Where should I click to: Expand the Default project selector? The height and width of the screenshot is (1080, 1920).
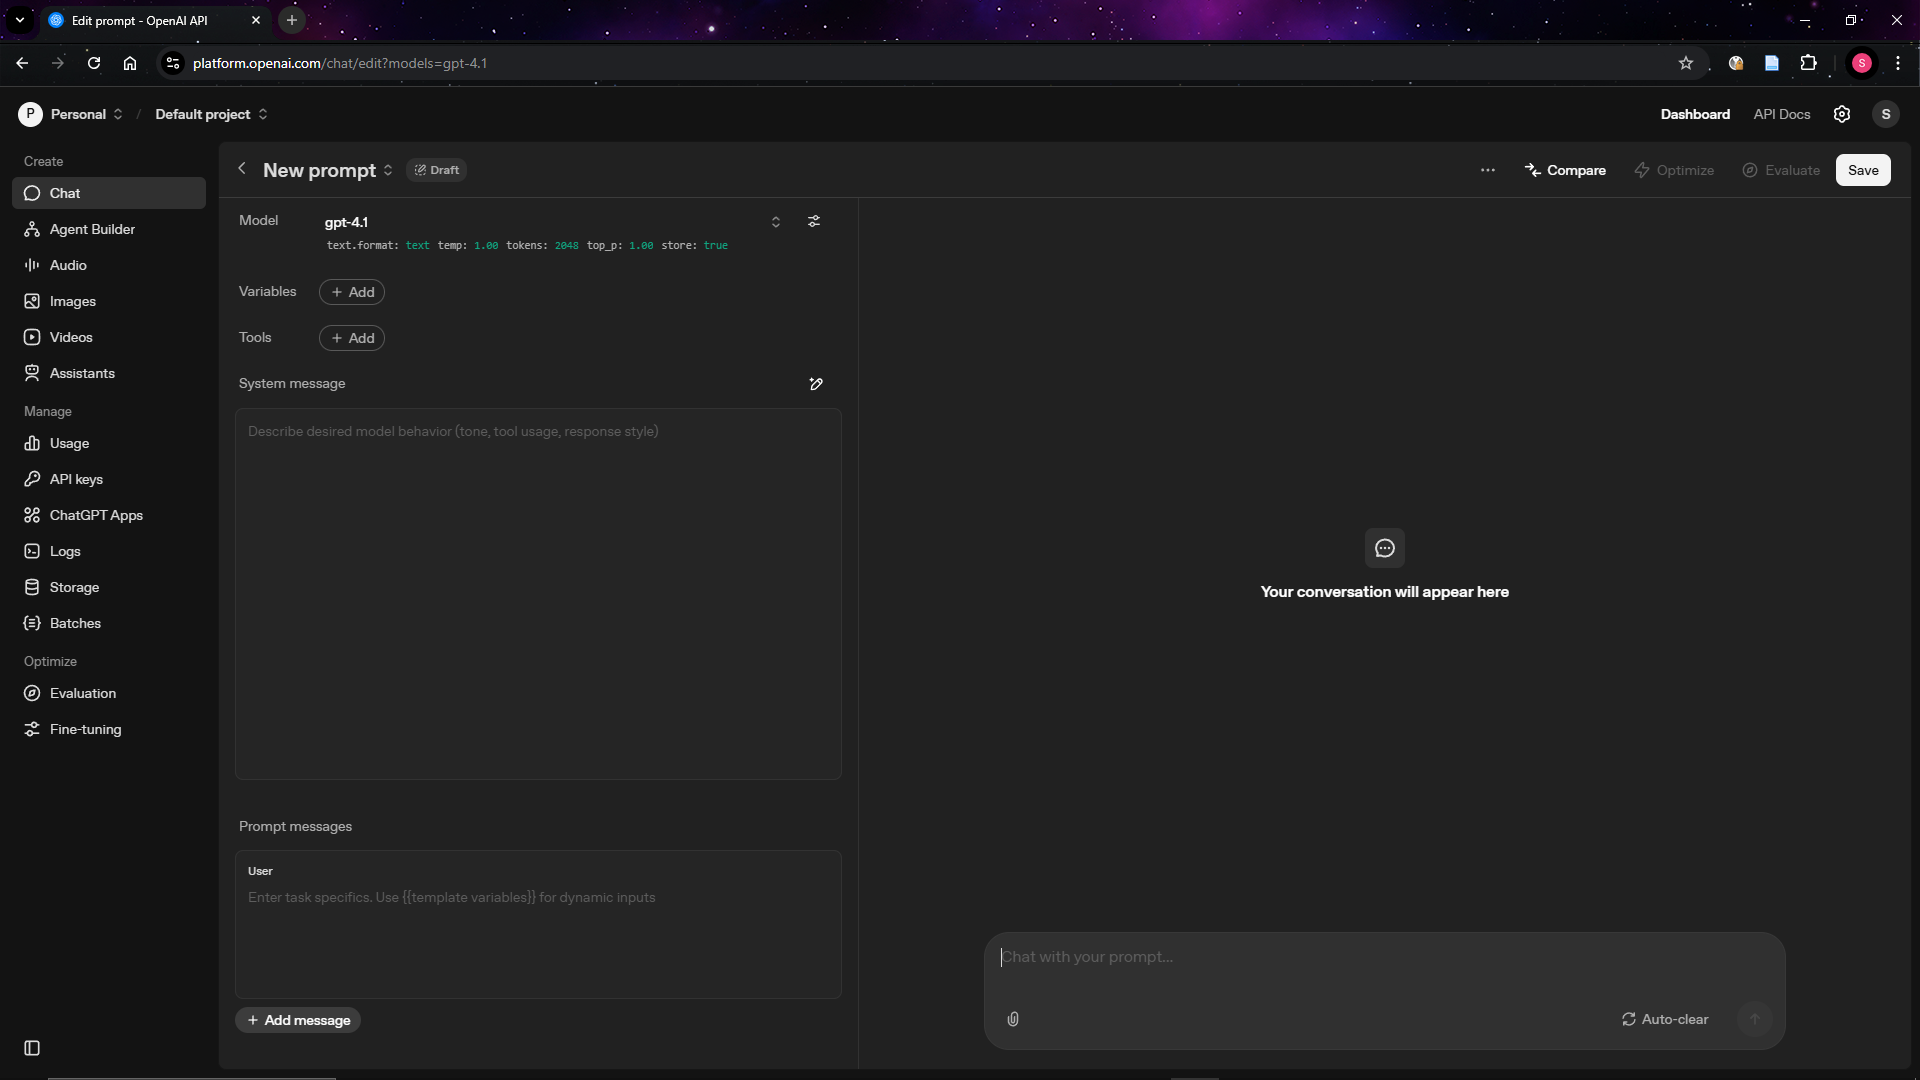point(211,114)
